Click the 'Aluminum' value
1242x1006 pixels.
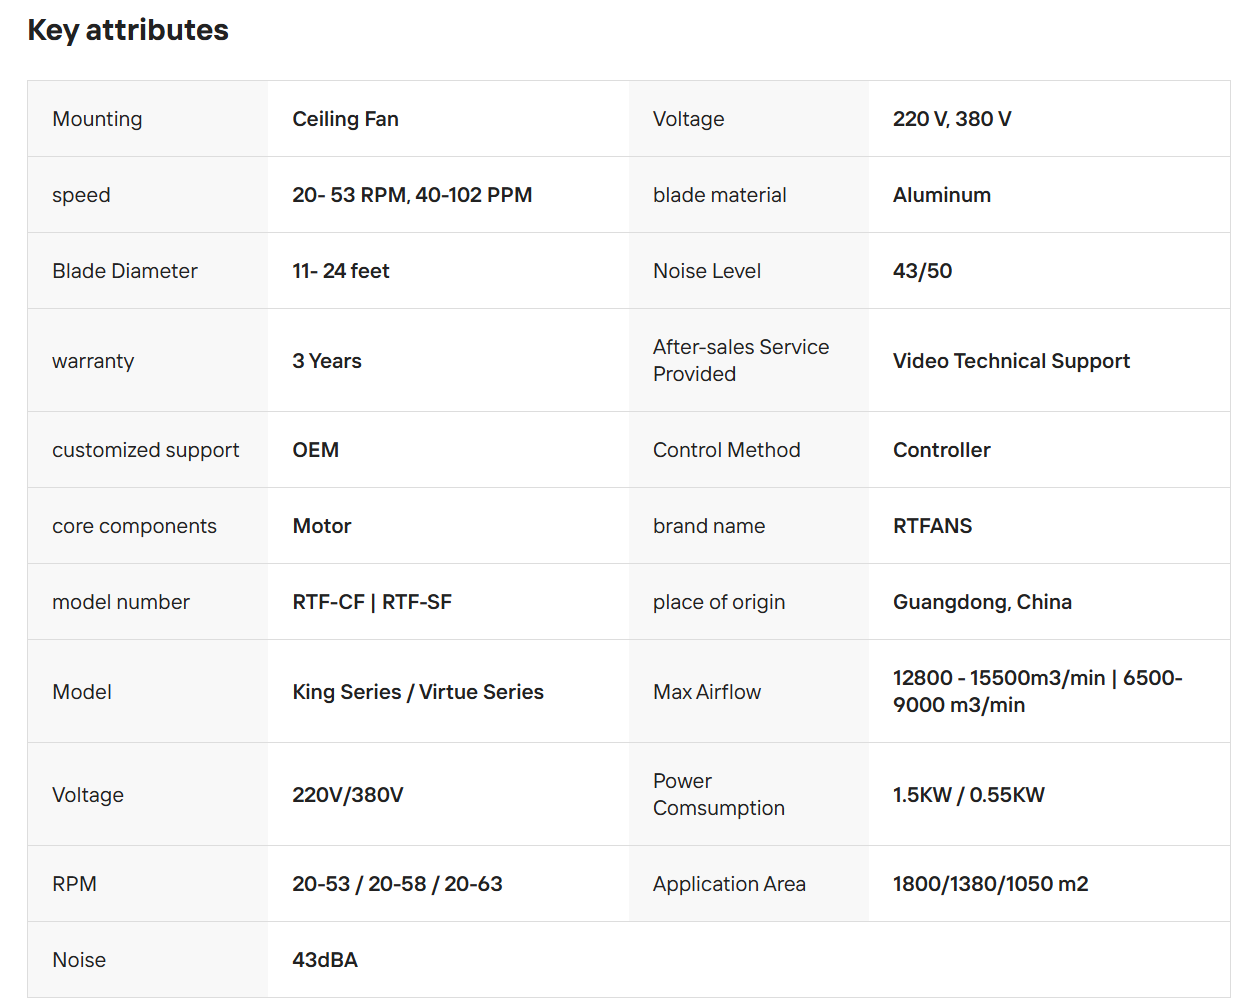click(x=942, y=195)
